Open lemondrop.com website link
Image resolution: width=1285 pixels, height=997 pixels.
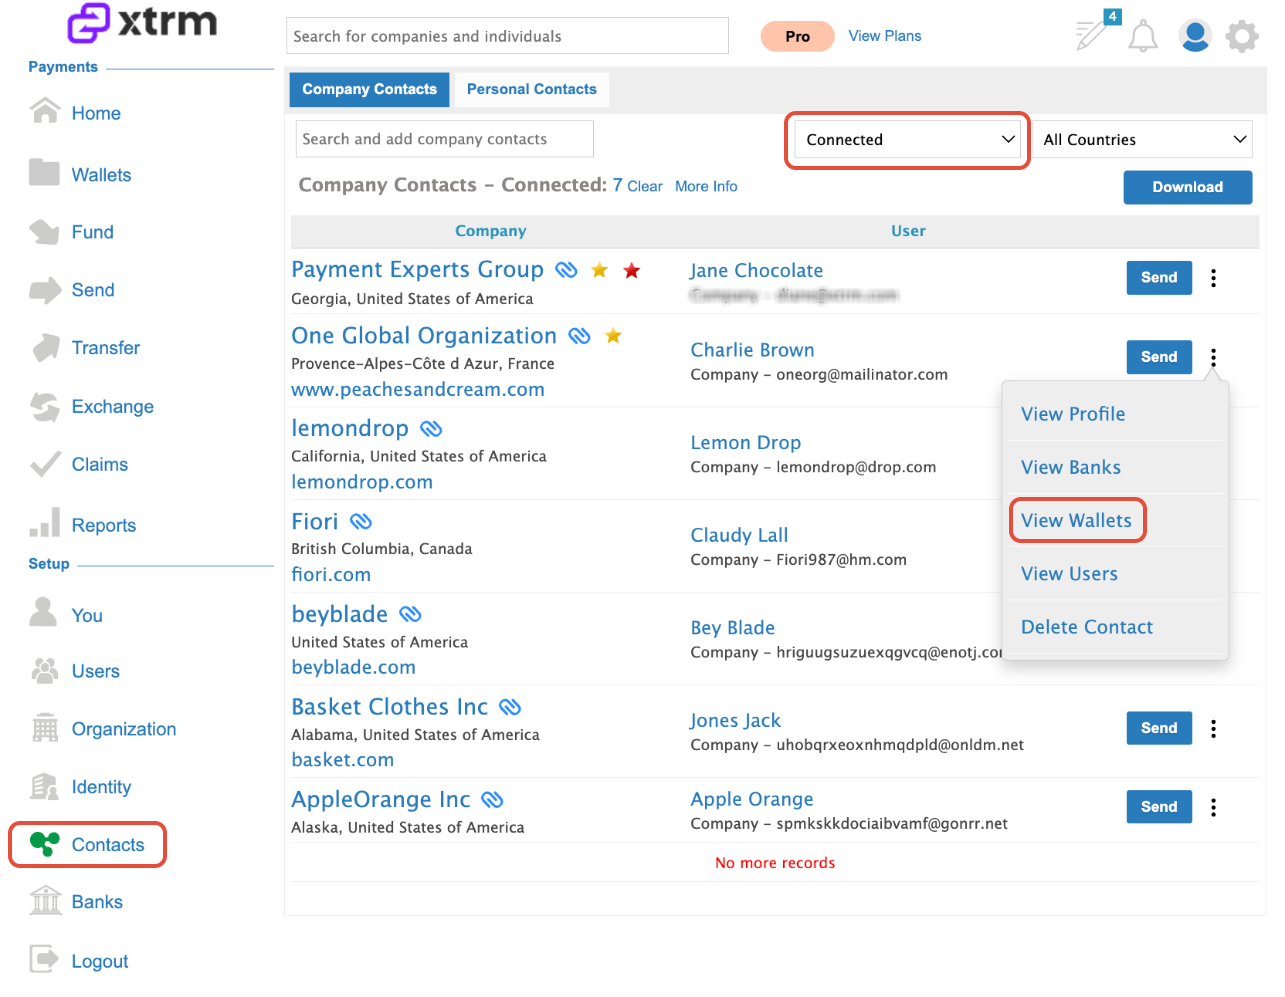362,482
